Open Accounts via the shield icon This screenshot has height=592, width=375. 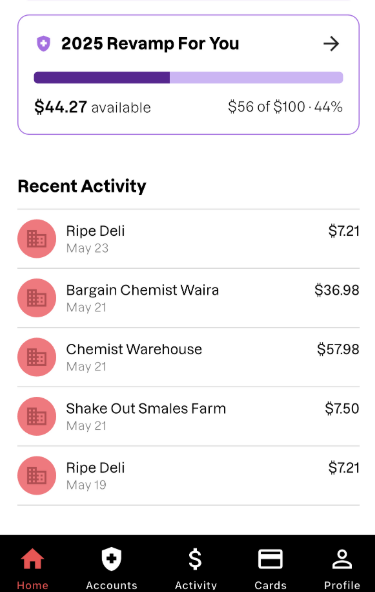click(x=111, y=559)
